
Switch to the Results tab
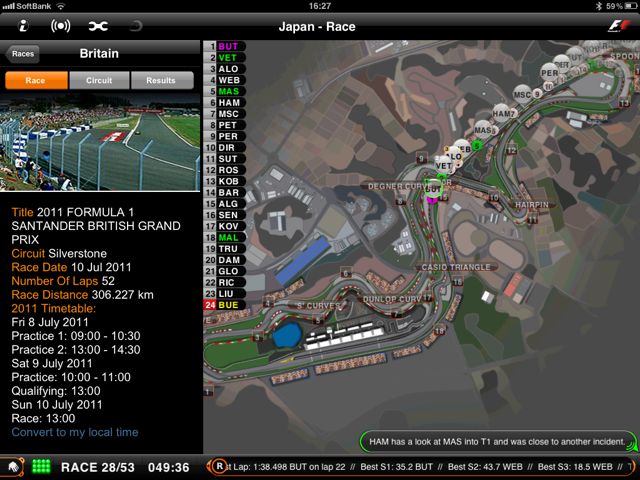pyautogui.click(x=162, y=80)
